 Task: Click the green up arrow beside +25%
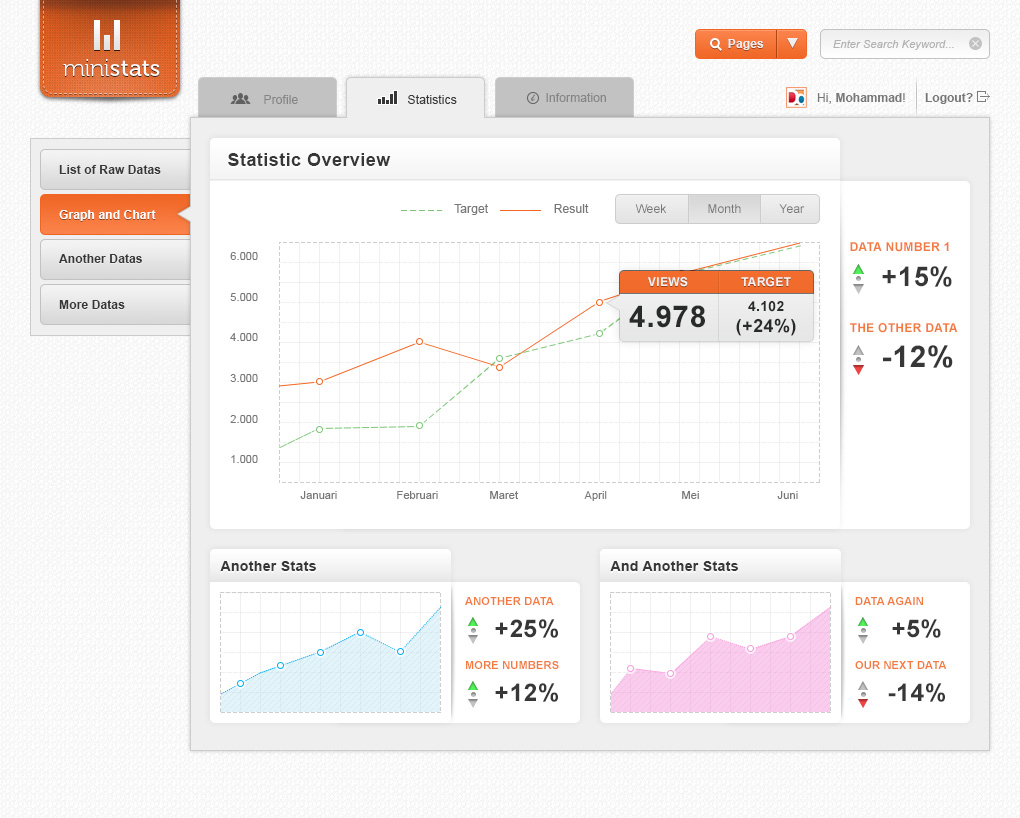click(x=473, y=622)
